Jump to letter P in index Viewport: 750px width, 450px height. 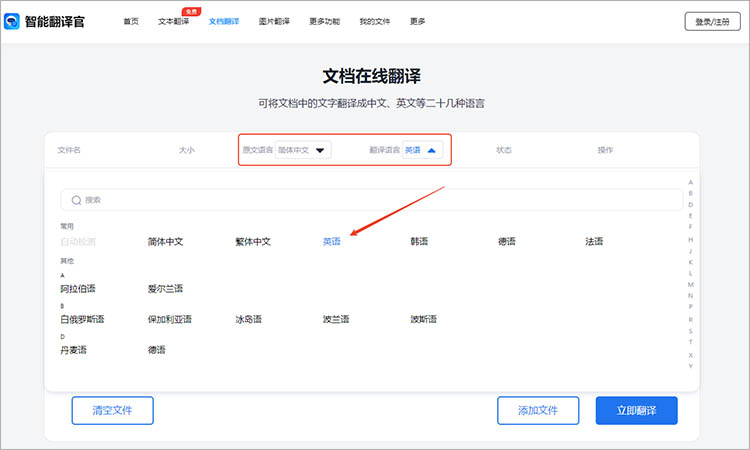pyautogui.click(x=691, y=307)
